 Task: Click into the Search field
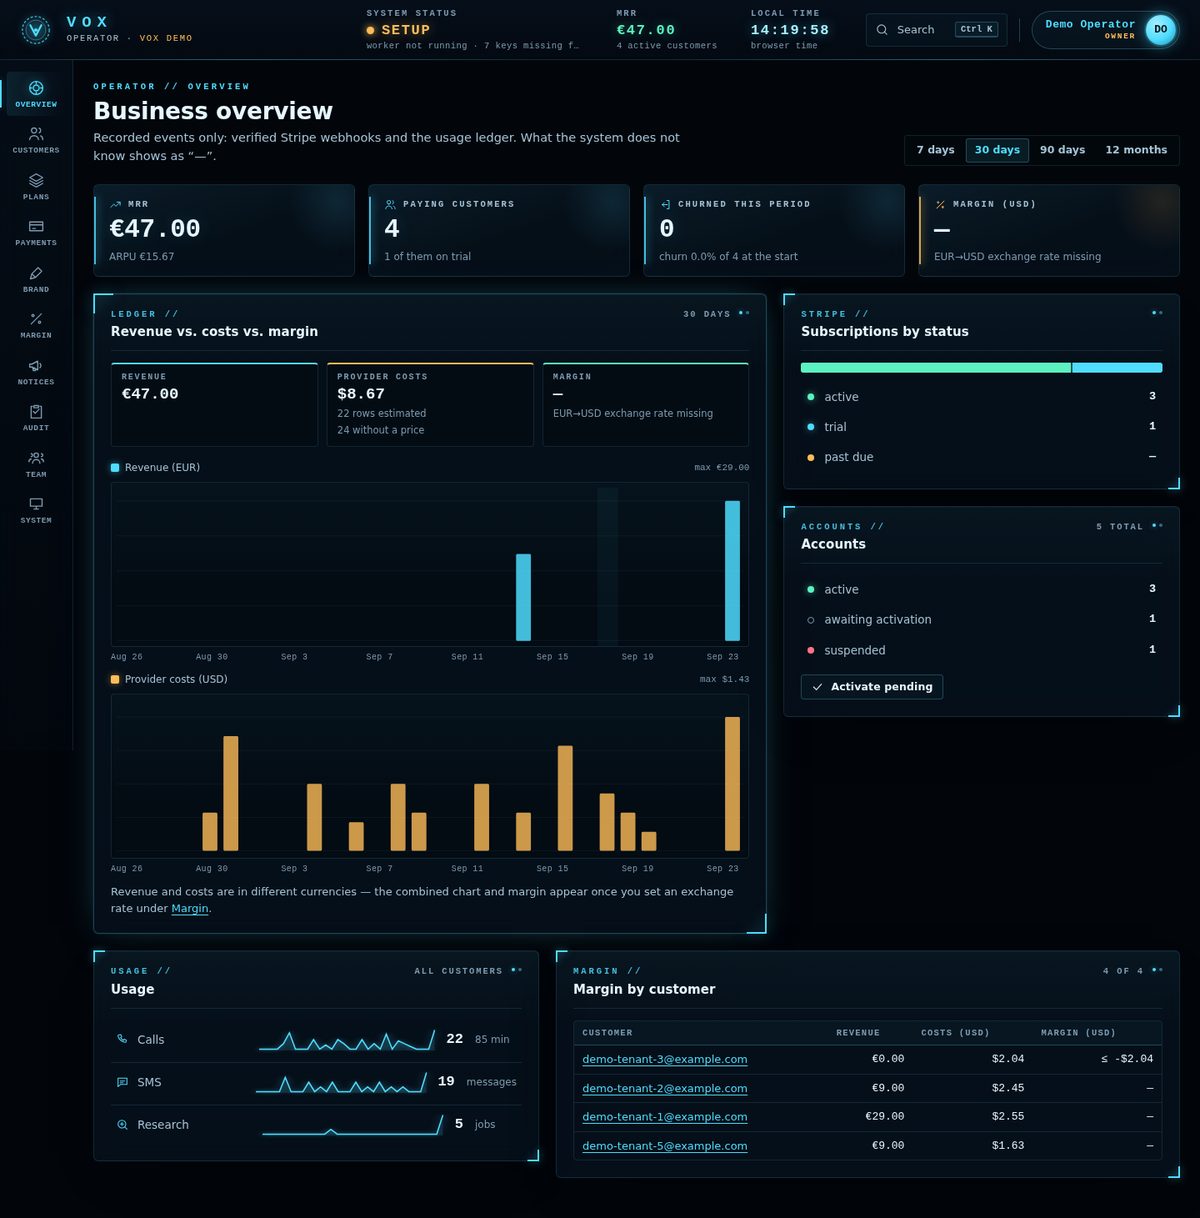point(936,30)
